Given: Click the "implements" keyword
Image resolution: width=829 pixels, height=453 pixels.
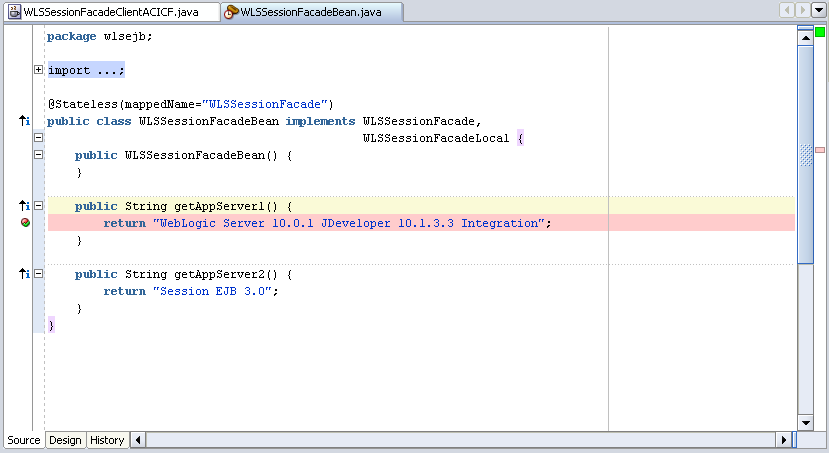Looking at the screenshot, I should coord(320,121).
